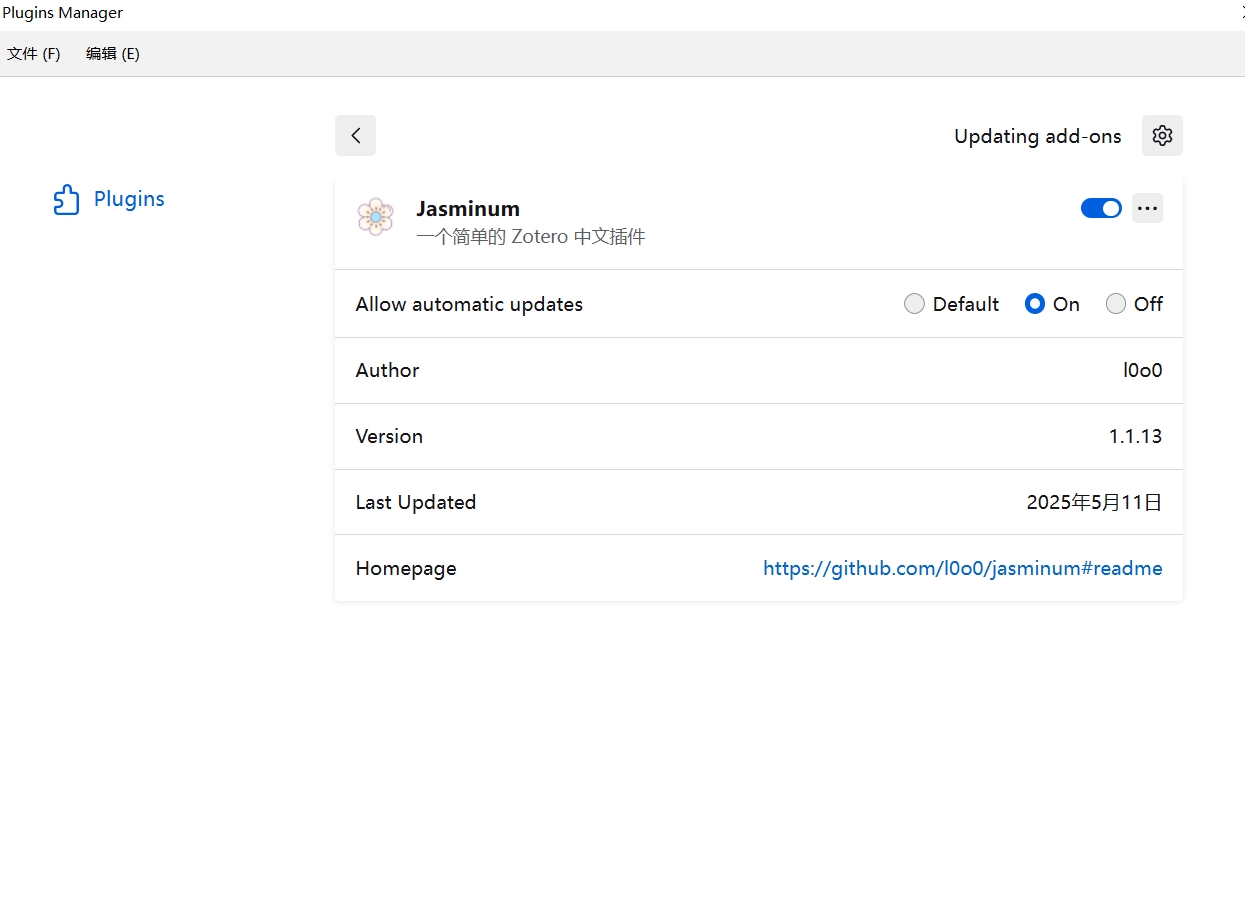Image resolution: width=1245 pixels, height=905 pixels.
Task: Click the Author row label
Action: (387, 370)
